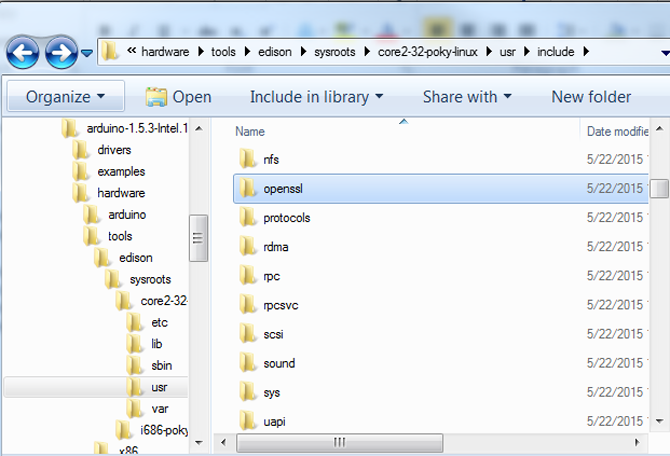
Task: Select the sound folder icon
Action: (247, 363)
